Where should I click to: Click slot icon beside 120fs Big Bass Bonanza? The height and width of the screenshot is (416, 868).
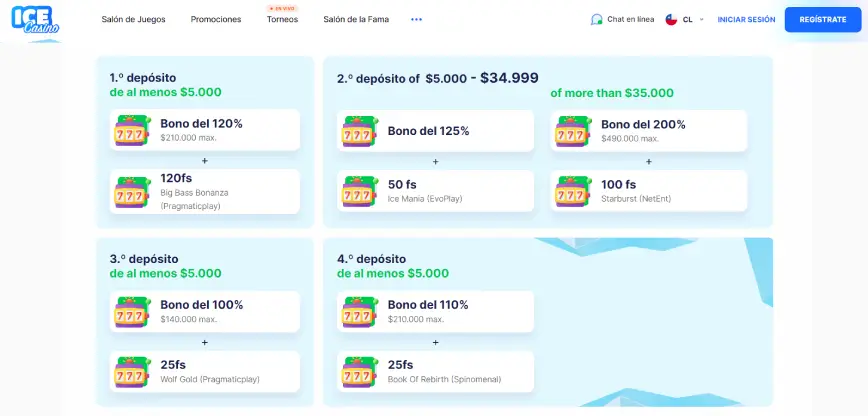132,191
